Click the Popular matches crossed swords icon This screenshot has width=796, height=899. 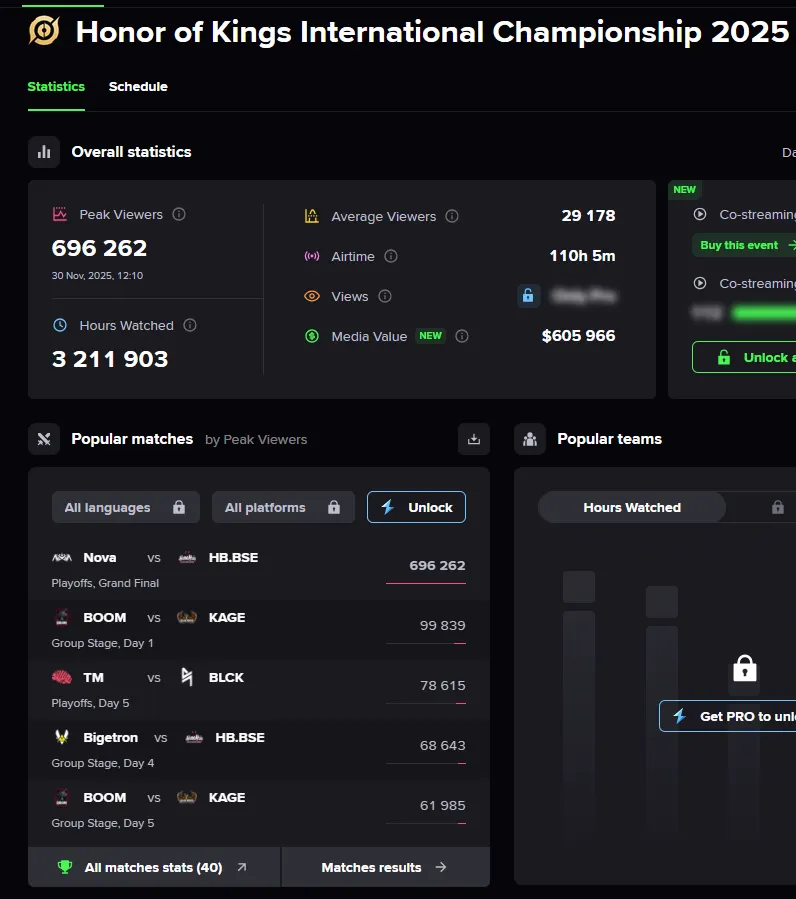coord(44,439)
